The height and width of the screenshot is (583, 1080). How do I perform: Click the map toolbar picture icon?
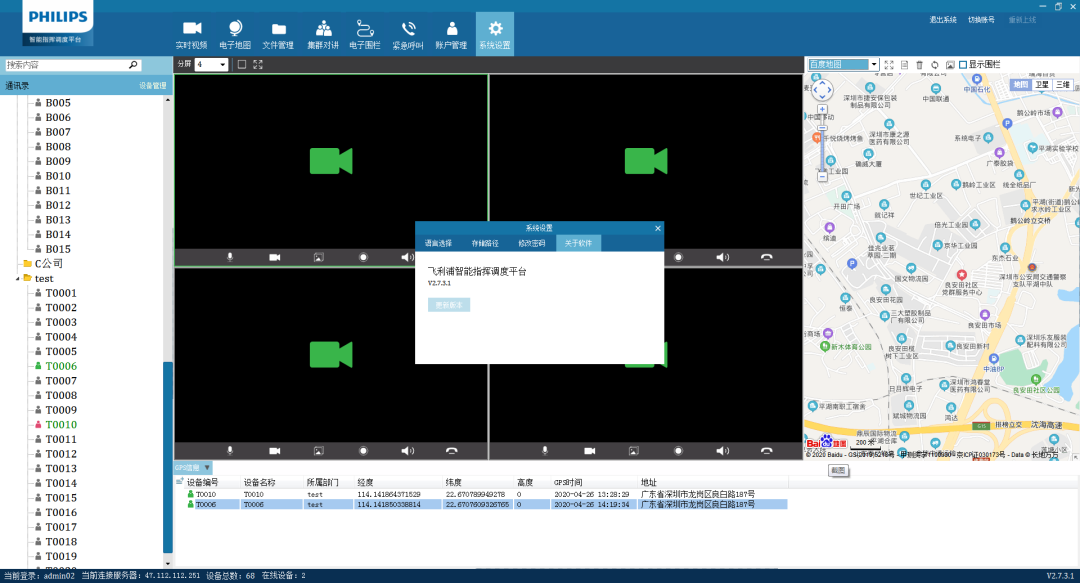point(950,65)
